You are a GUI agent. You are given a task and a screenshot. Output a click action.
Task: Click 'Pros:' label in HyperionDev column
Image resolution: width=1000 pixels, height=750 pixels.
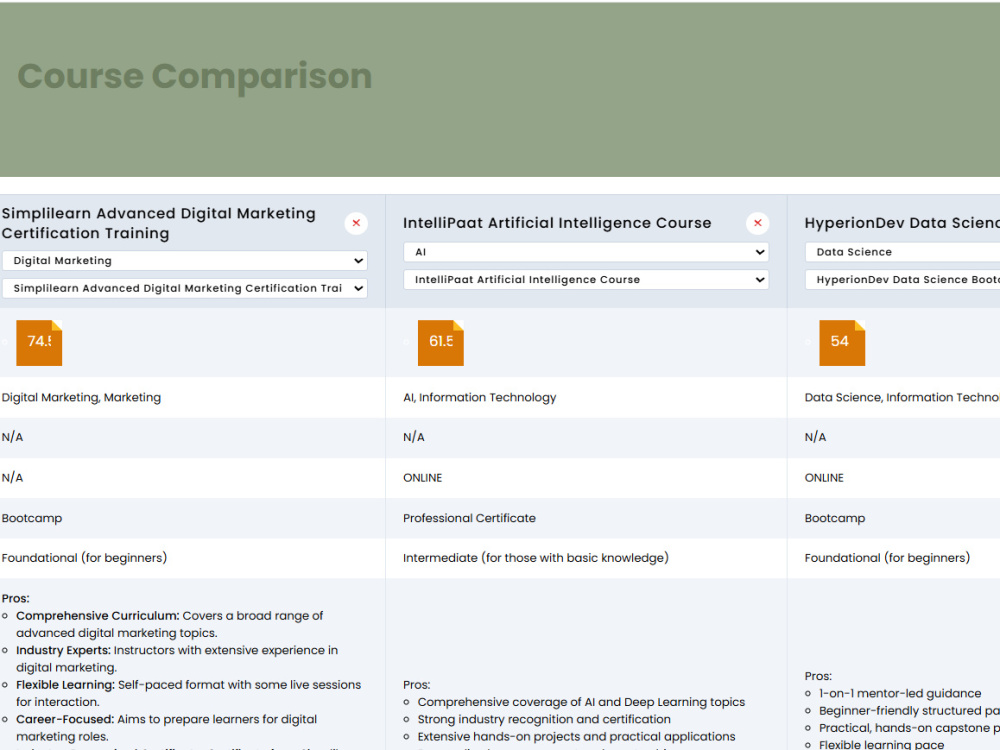818,676
